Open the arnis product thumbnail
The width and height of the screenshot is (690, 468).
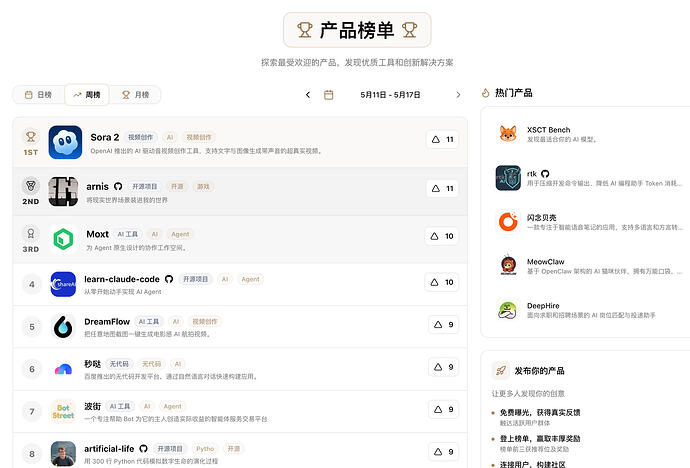pos(63,191)
